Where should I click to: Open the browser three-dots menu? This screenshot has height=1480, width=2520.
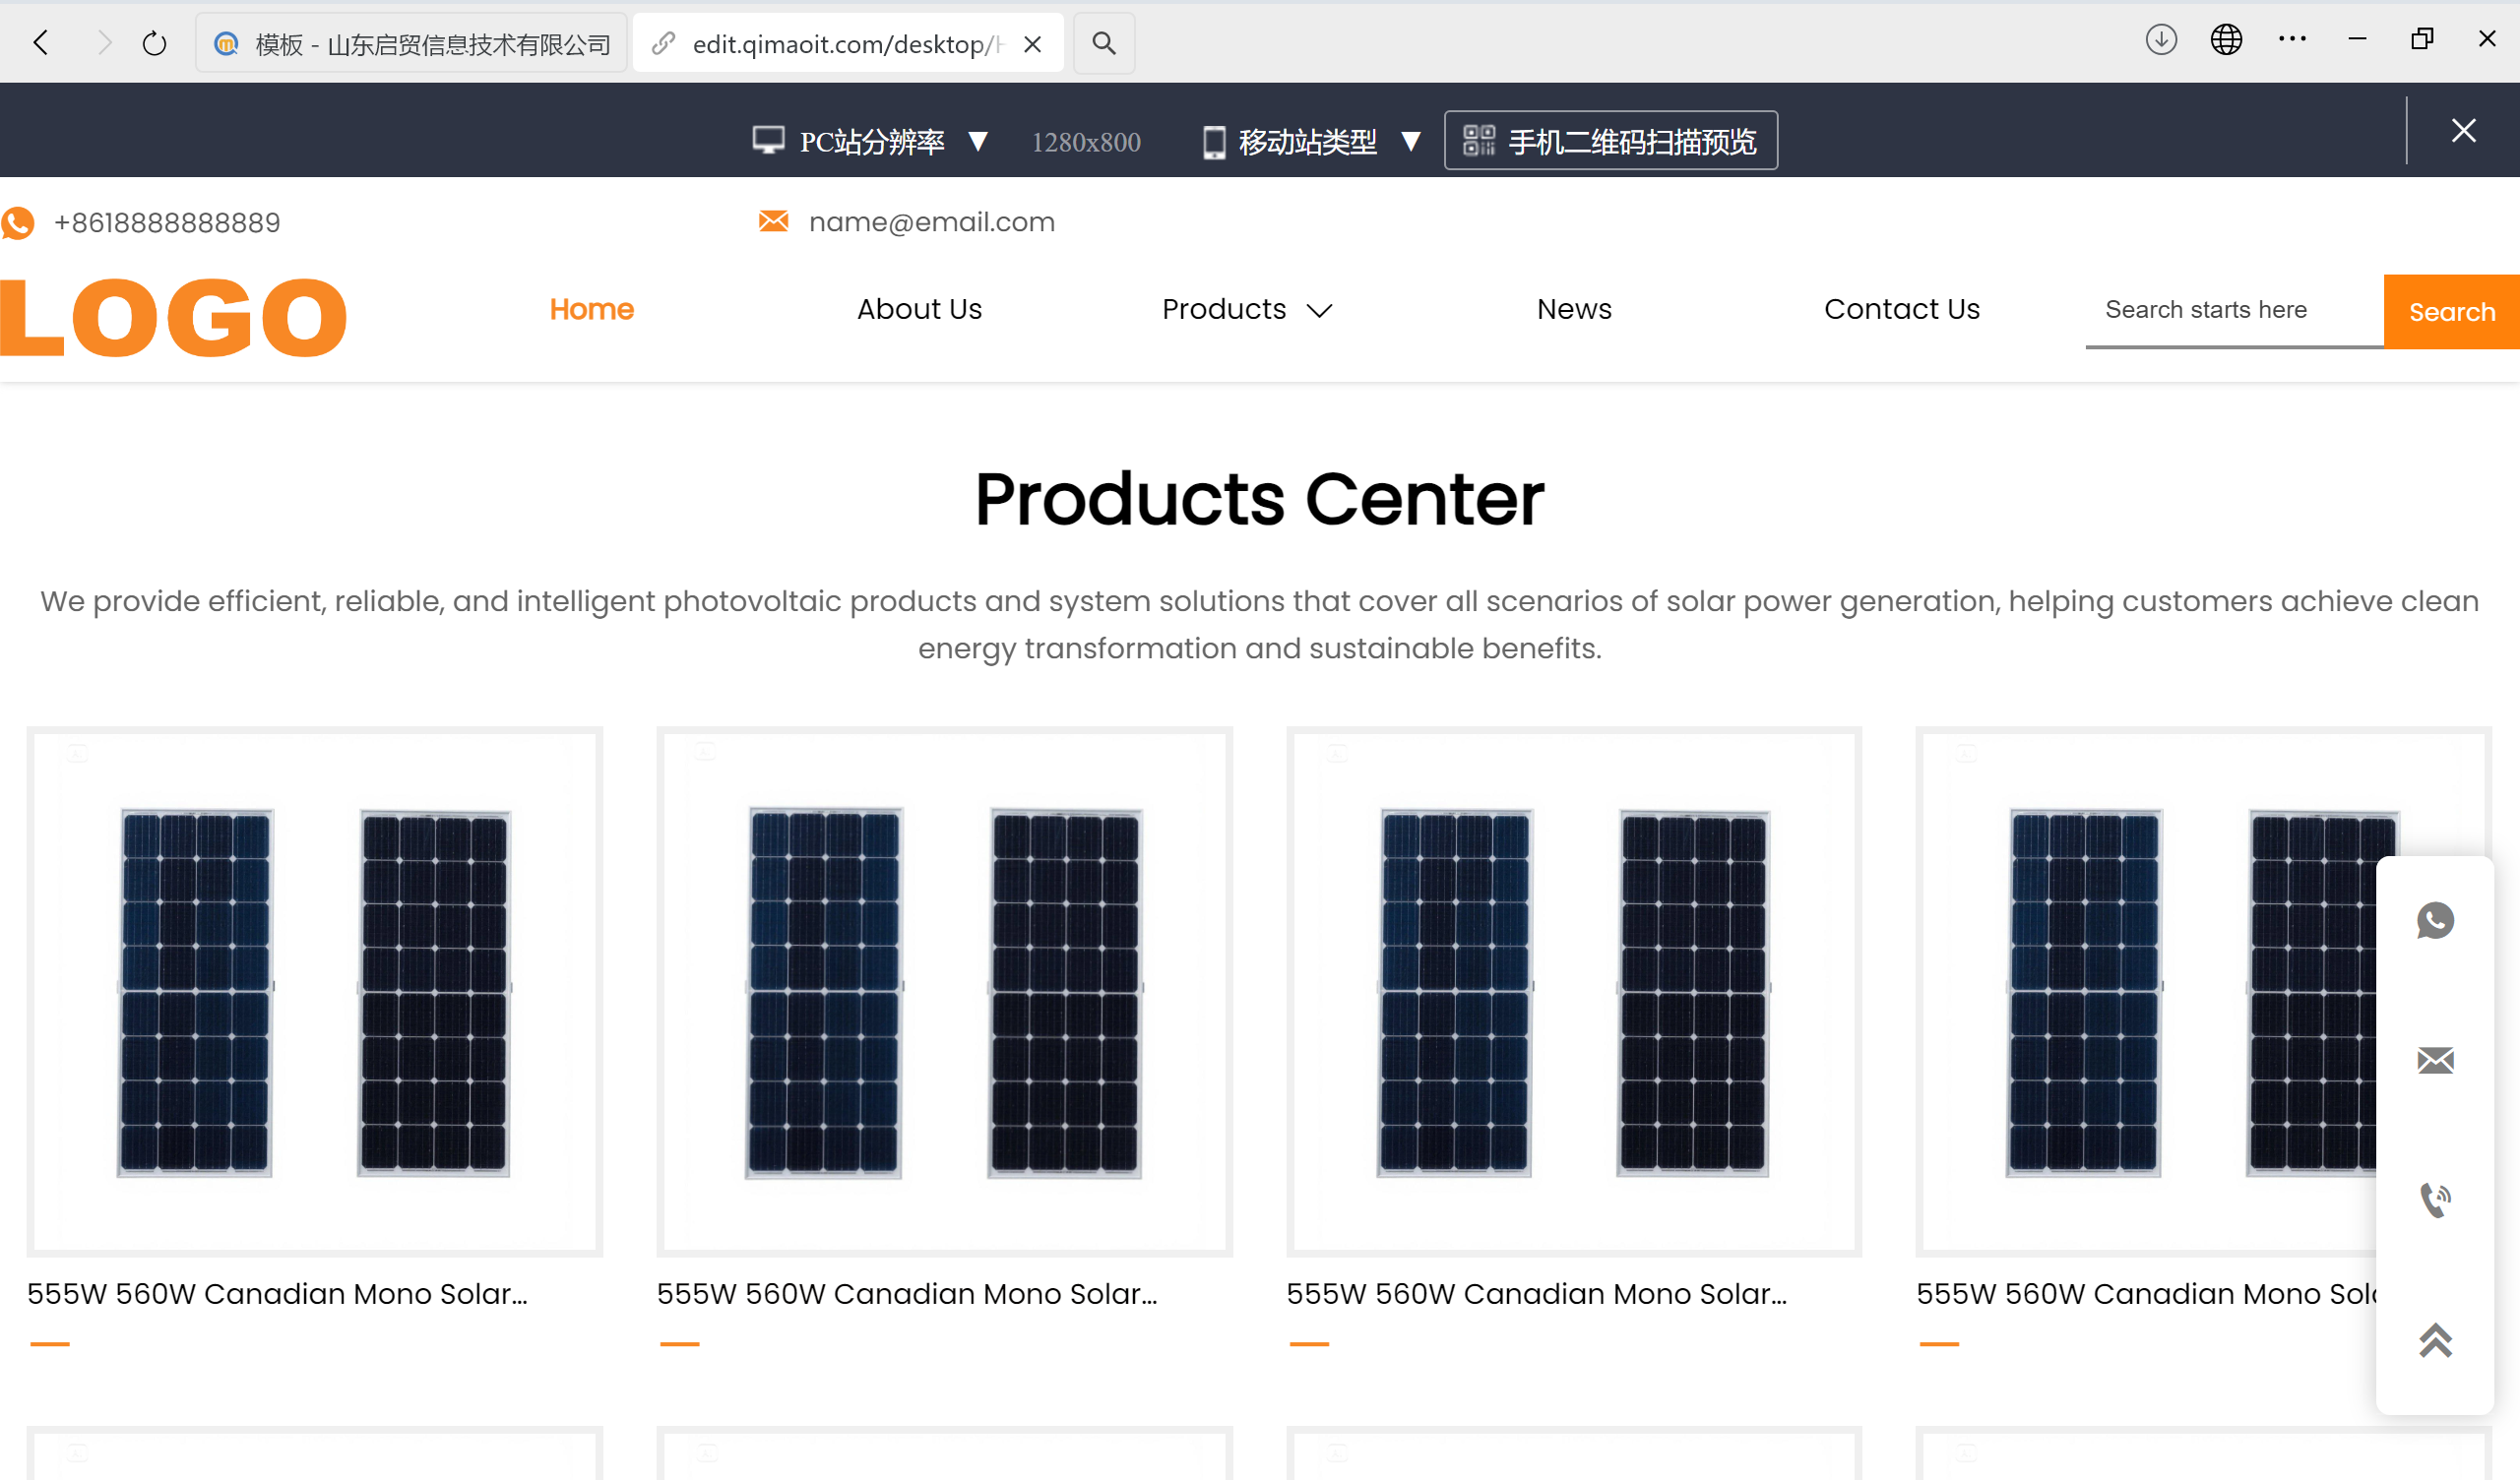2292,41
